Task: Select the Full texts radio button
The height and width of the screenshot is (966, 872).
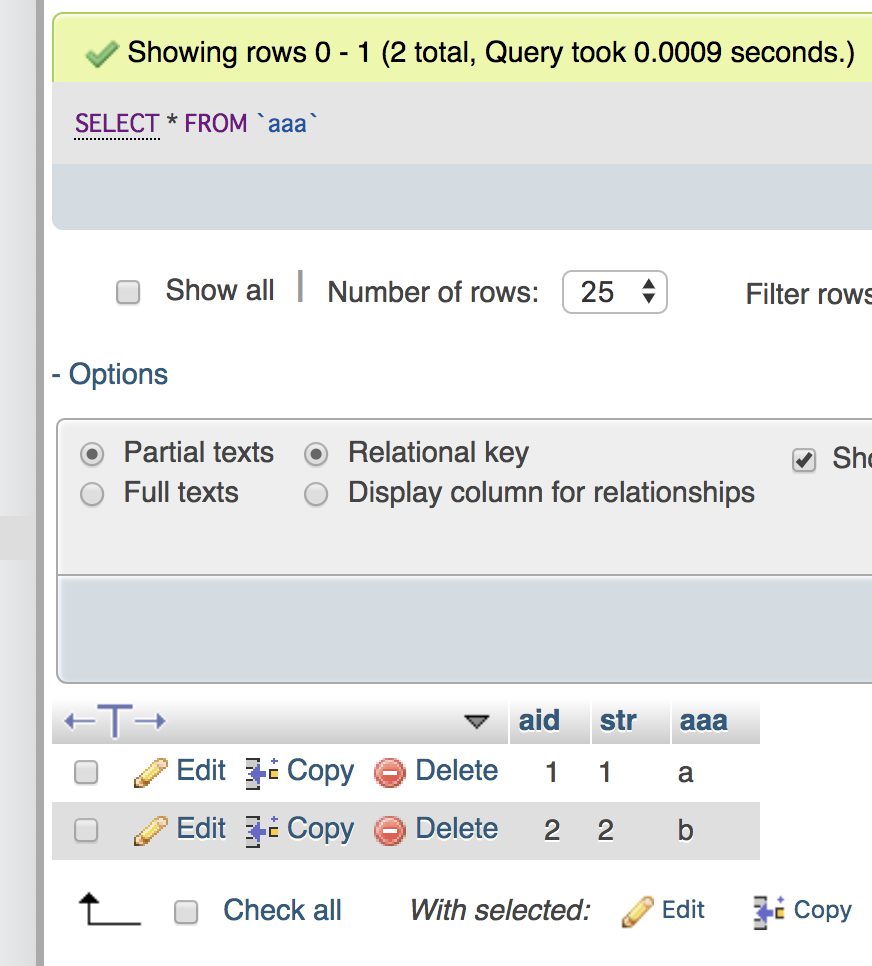Action: [x=92, y=494]
